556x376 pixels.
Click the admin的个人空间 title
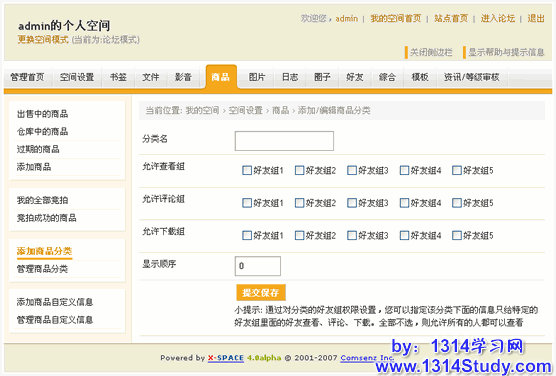[x=64, y=26]
